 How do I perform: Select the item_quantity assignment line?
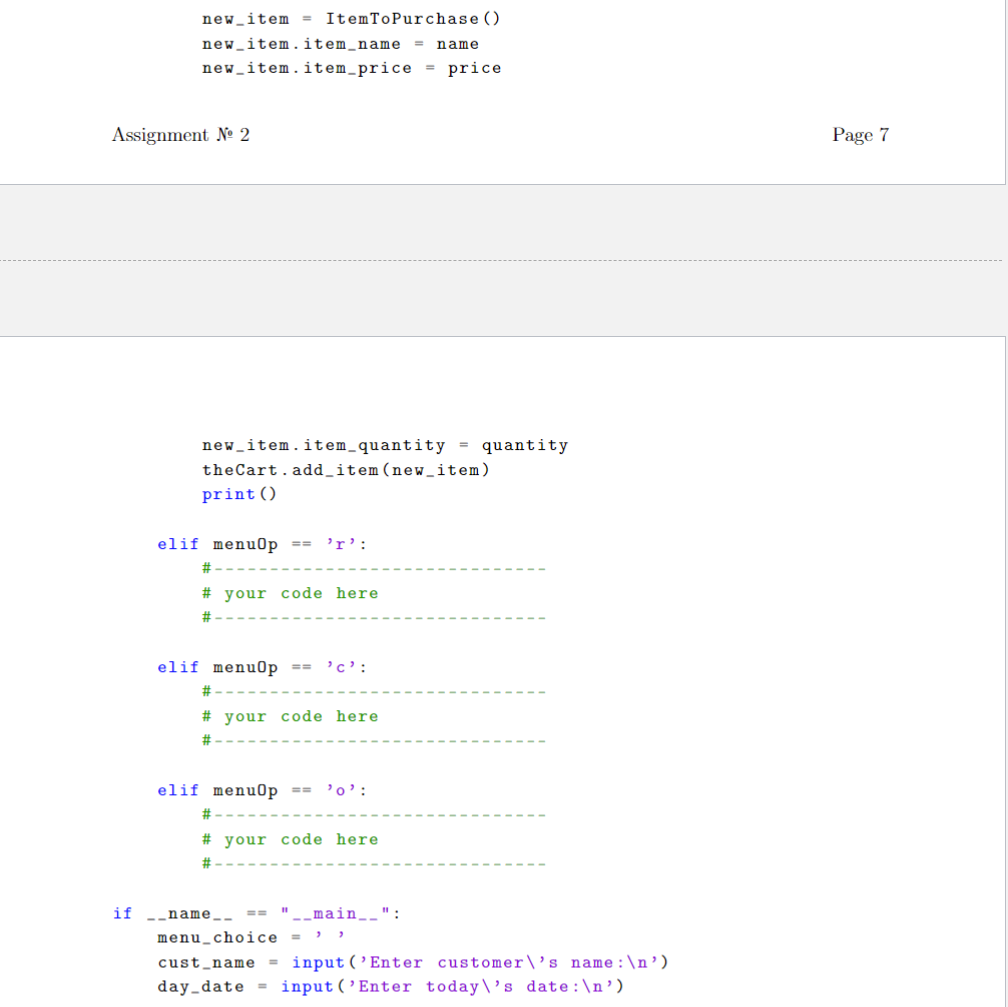pos(385,445)
